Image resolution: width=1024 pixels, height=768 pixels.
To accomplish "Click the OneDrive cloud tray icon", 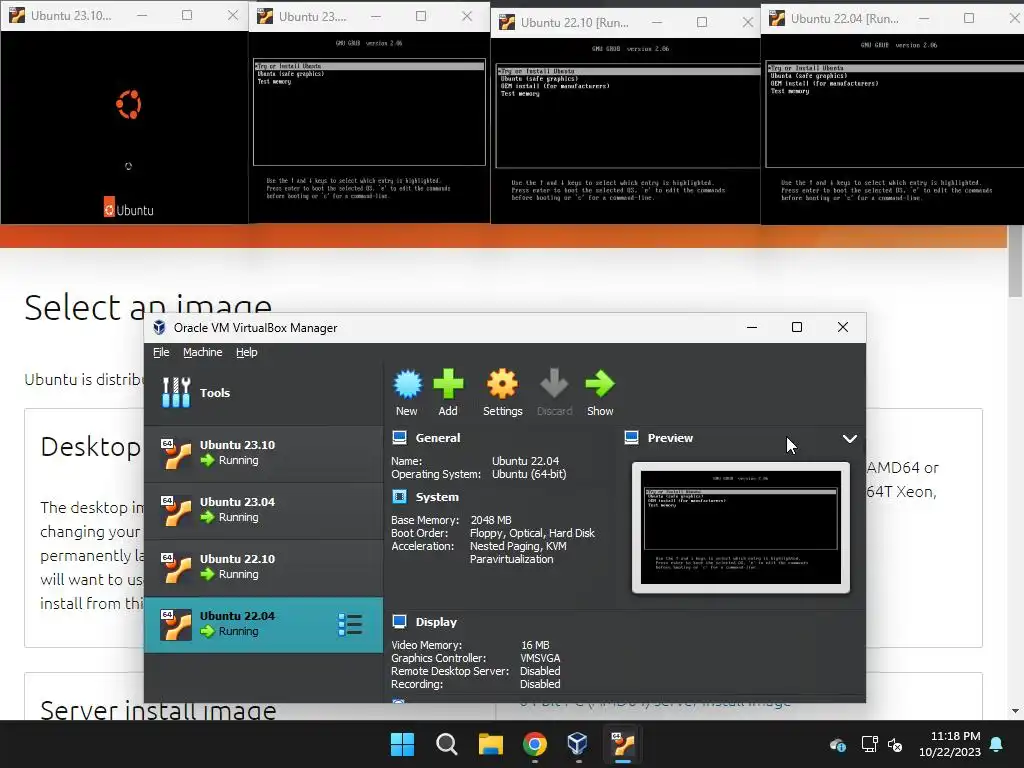I will (x=838, y=744).
